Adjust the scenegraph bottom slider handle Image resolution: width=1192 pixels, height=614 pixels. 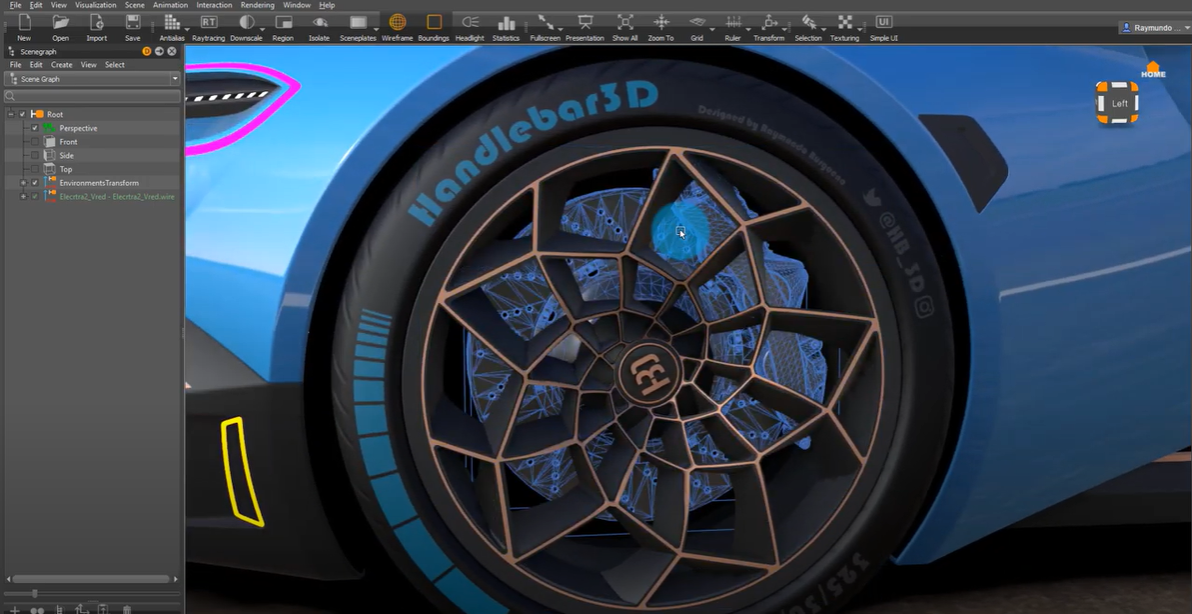[x=34, y=593]
